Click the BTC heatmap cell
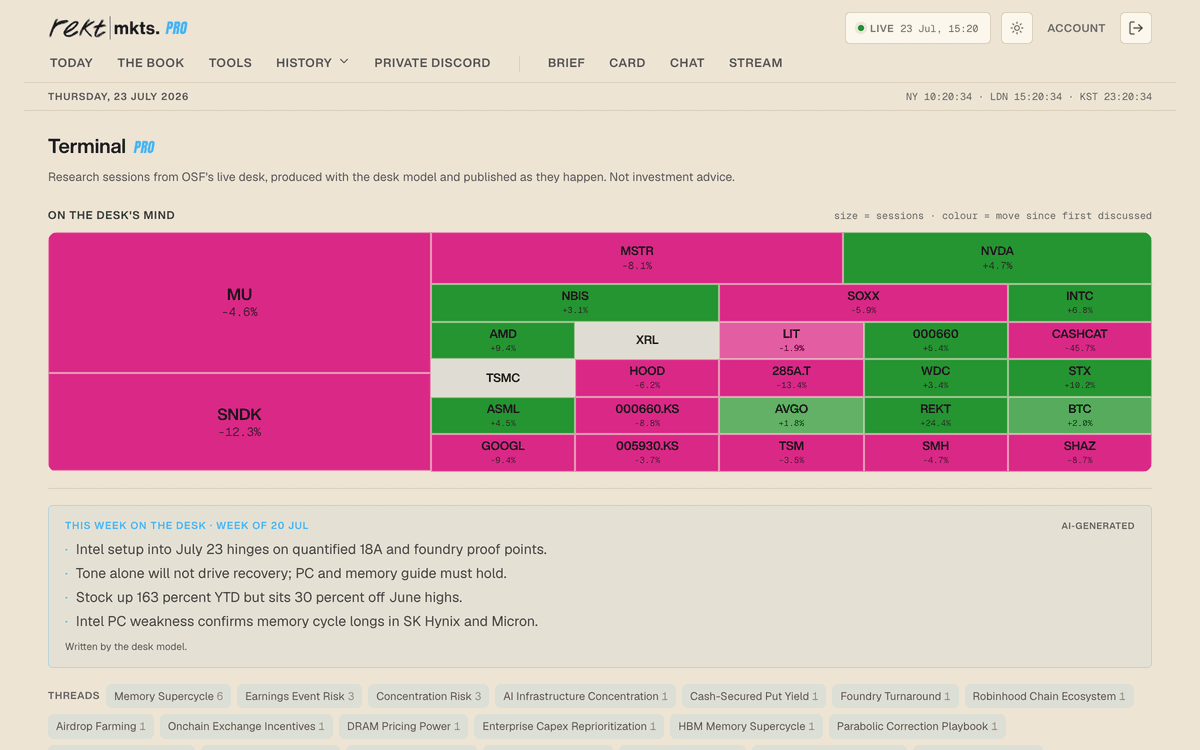The height and width of the screenshot is (750, 1200). coord(1080,415)
